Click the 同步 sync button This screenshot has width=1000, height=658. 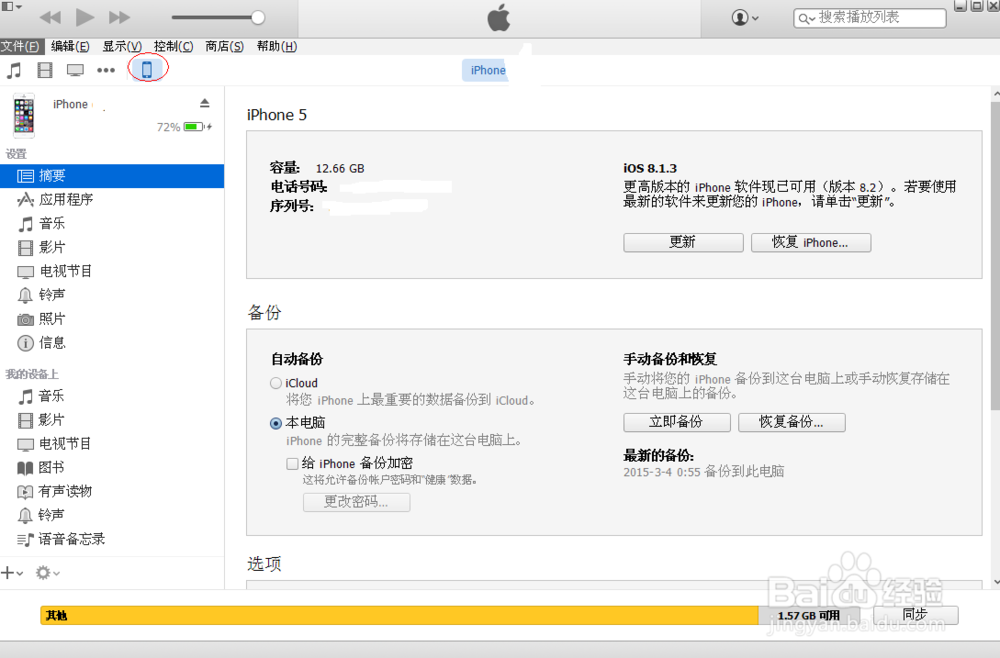click(915, 615)
